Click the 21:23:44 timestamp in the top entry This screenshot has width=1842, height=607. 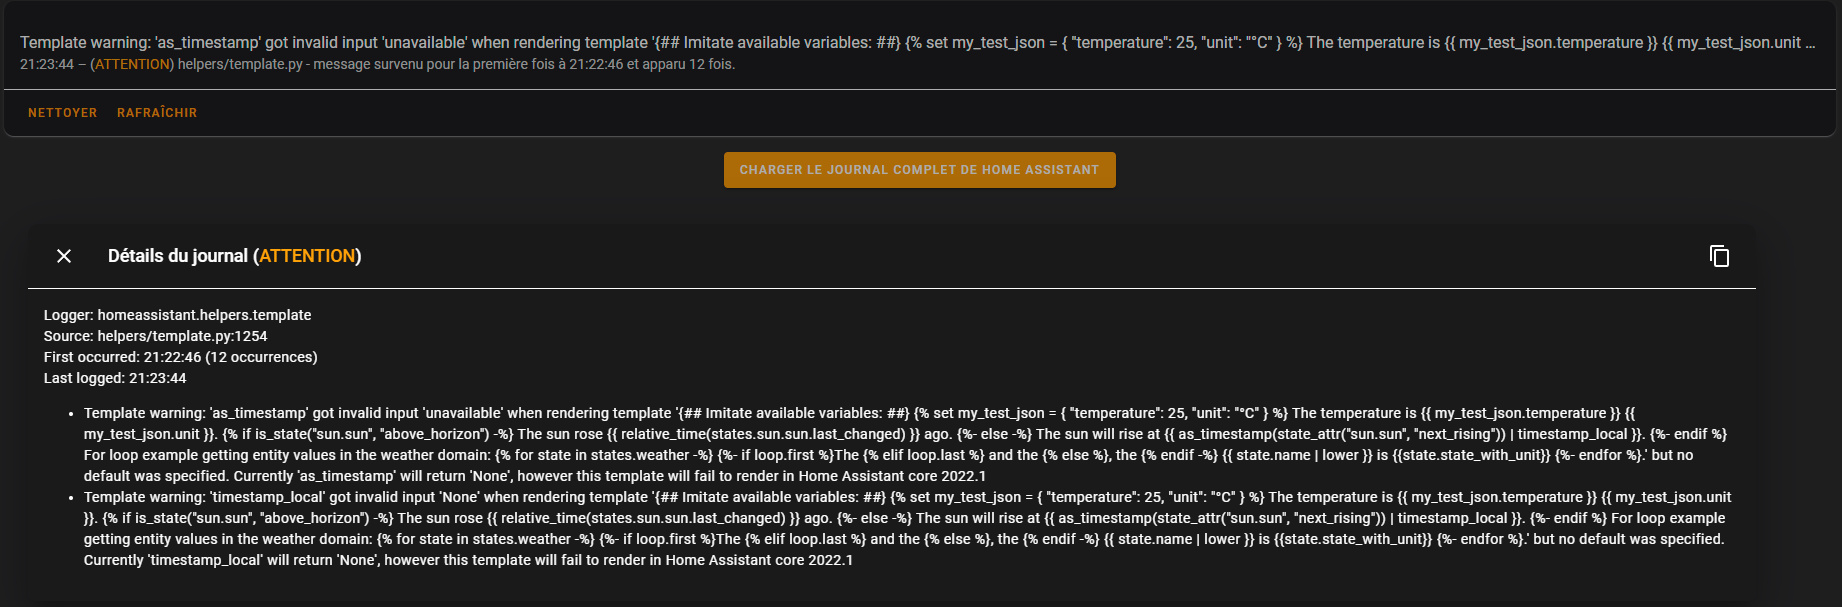46,64
